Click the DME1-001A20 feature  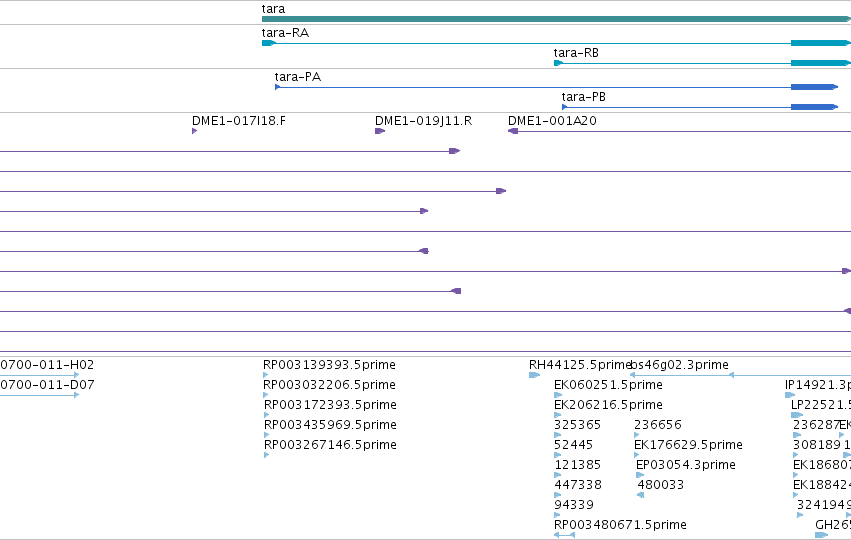pos(679,131)
